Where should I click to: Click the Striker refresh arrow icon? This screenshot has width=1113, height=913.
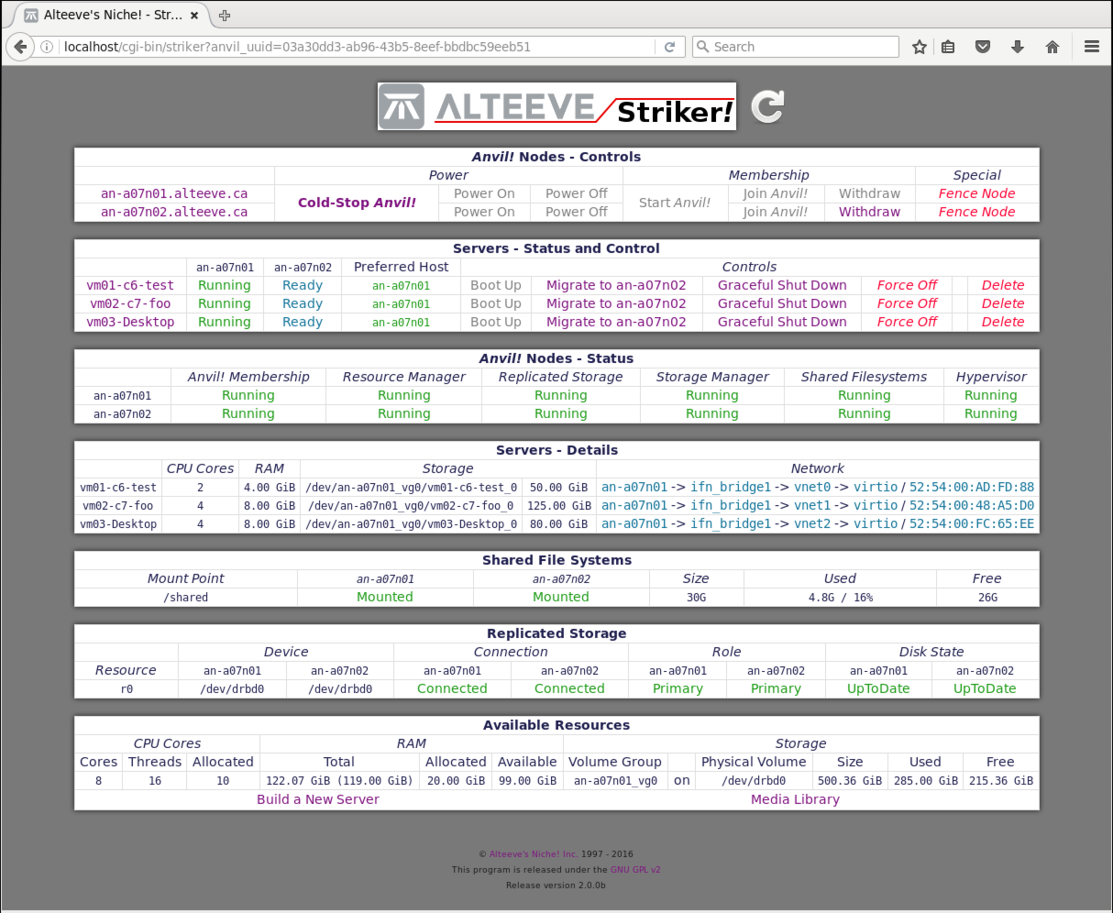click(x=767, y=107)
